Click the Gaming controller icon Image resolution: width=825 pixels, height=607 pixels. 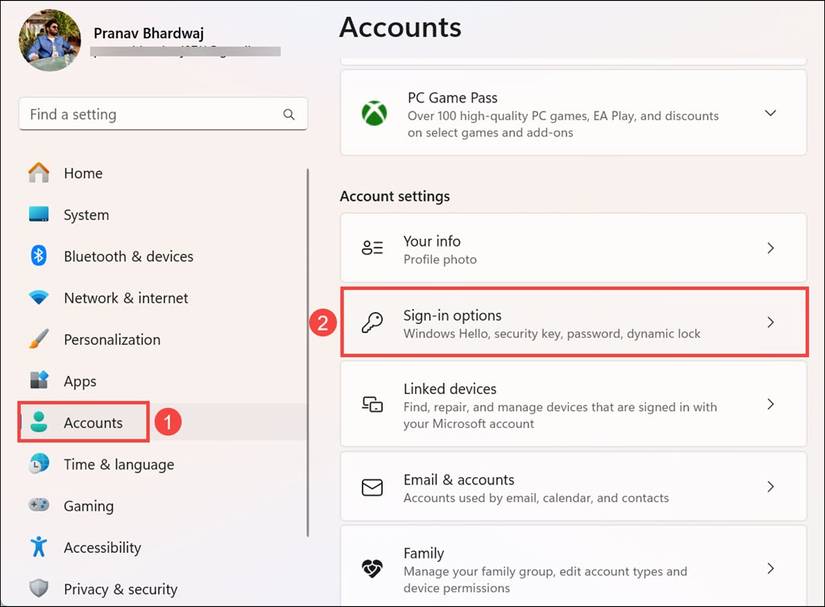38,505
